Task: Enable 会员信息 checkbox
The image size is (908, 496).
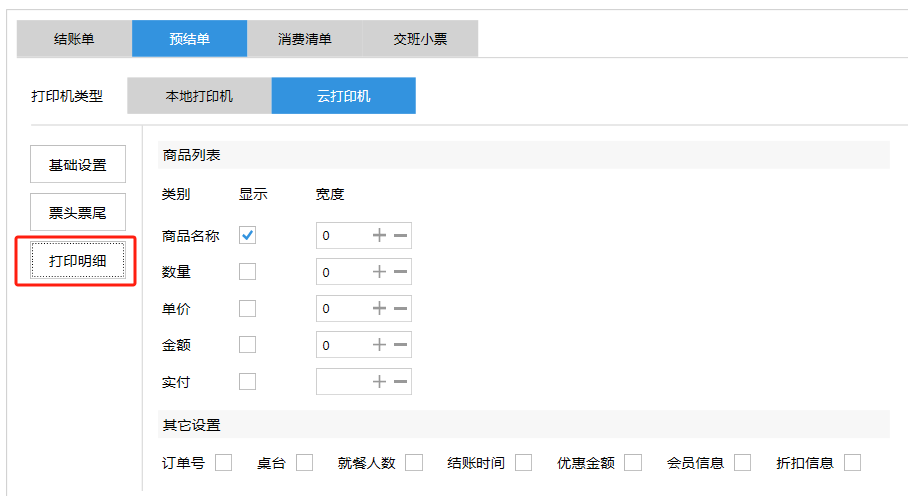Action: (742, 462)
